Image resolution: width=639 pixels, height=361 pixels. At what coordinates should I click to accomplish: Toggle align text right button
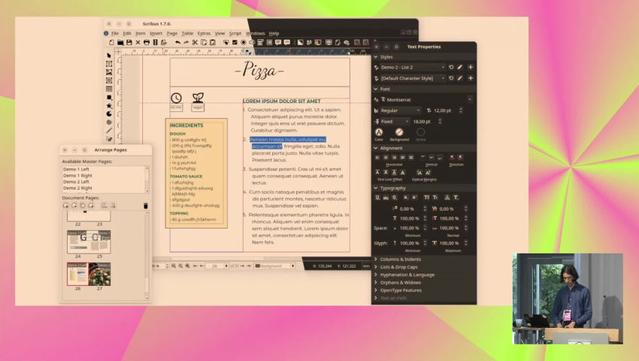394,157
